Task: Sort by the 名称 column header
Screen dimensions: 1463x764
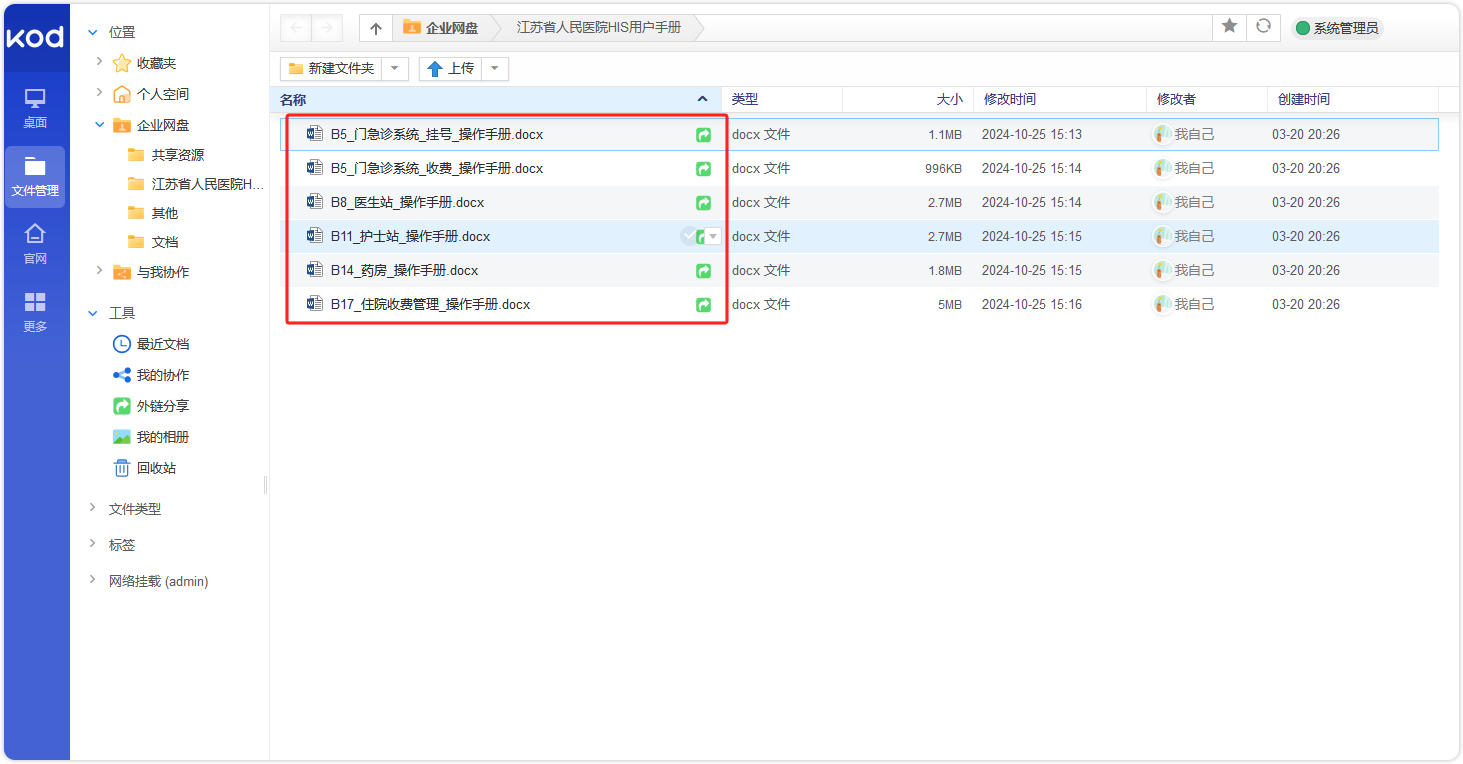Action: [x=495, y=99]
